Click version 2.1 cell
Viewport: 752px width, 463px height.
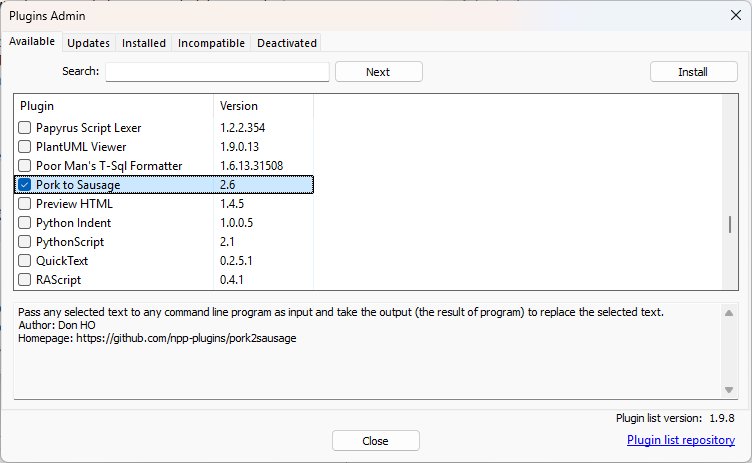pos(227,242)
